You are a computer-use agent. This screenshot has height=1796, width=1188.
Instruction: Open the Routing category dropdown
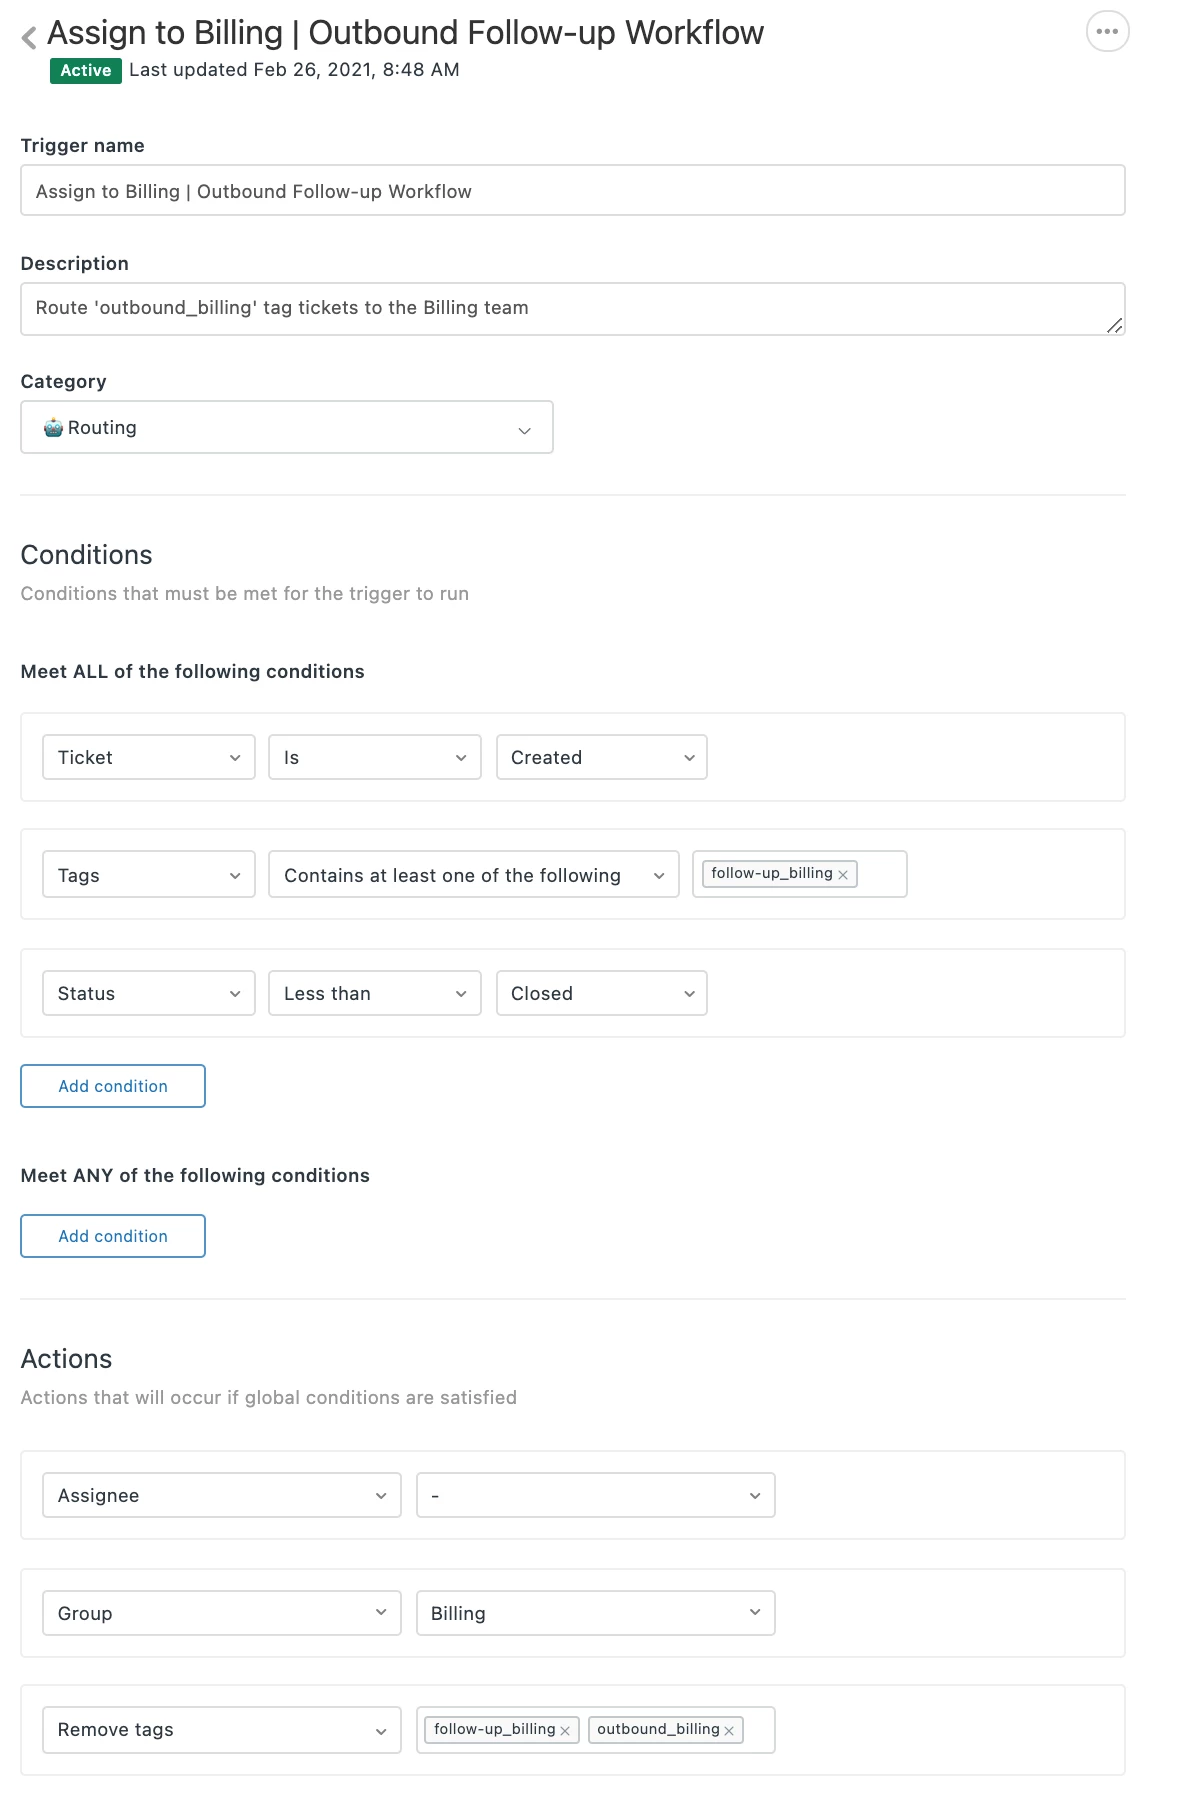(286, 428)
